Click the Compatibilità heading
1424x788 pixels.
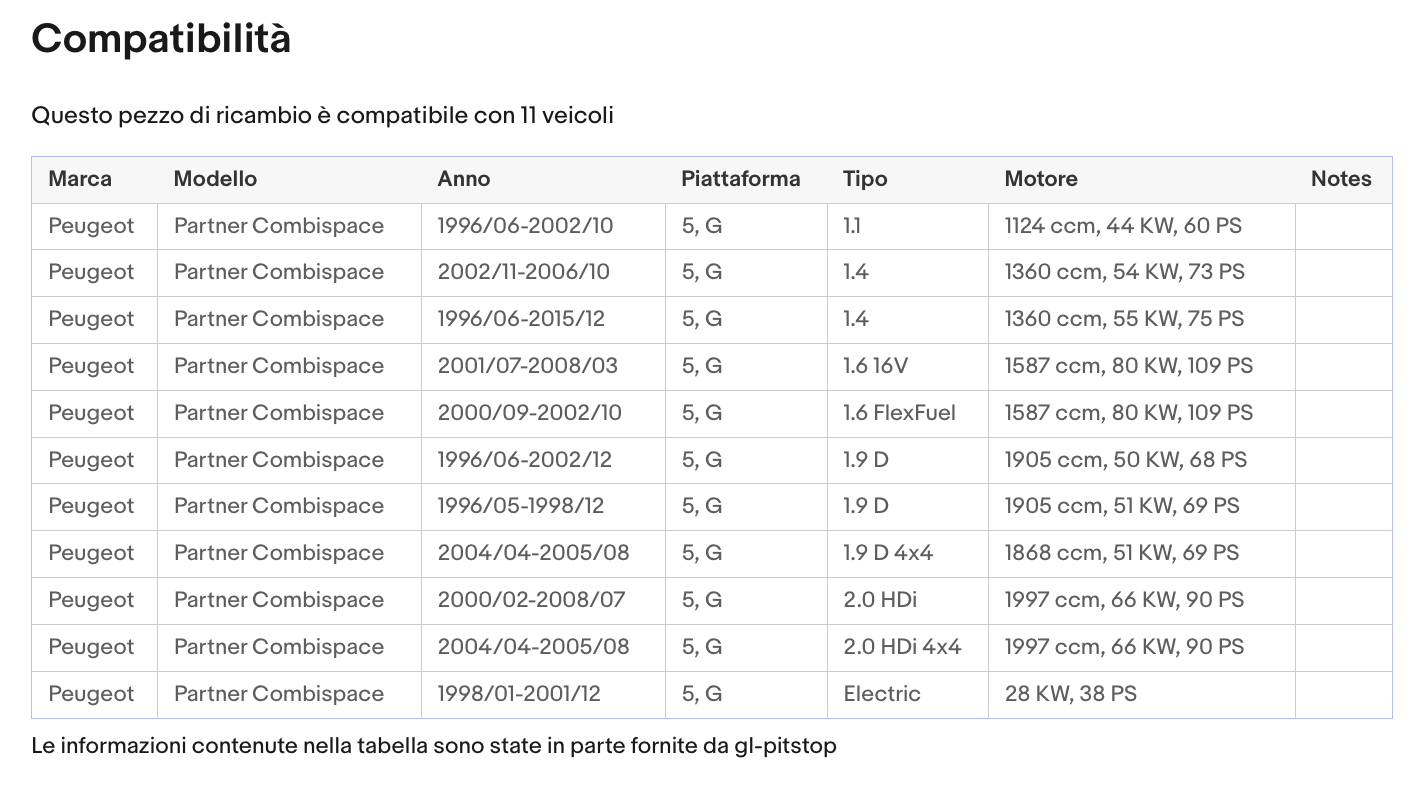click(x=160, y=39)
